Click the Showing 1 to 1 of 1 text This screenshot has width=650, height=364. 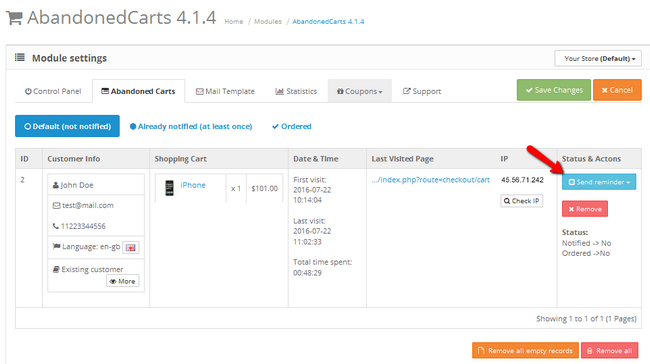click(x=586, y=319)
